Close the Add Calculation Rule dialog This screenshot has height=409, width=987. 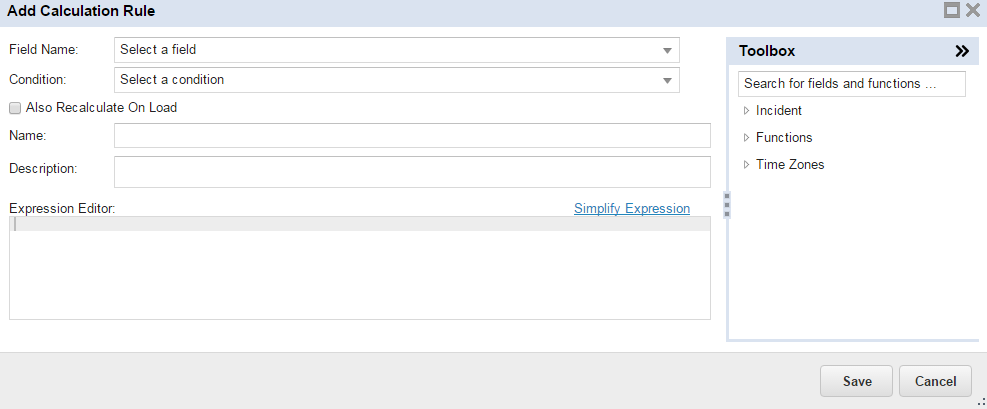click(x=972, y=11)
